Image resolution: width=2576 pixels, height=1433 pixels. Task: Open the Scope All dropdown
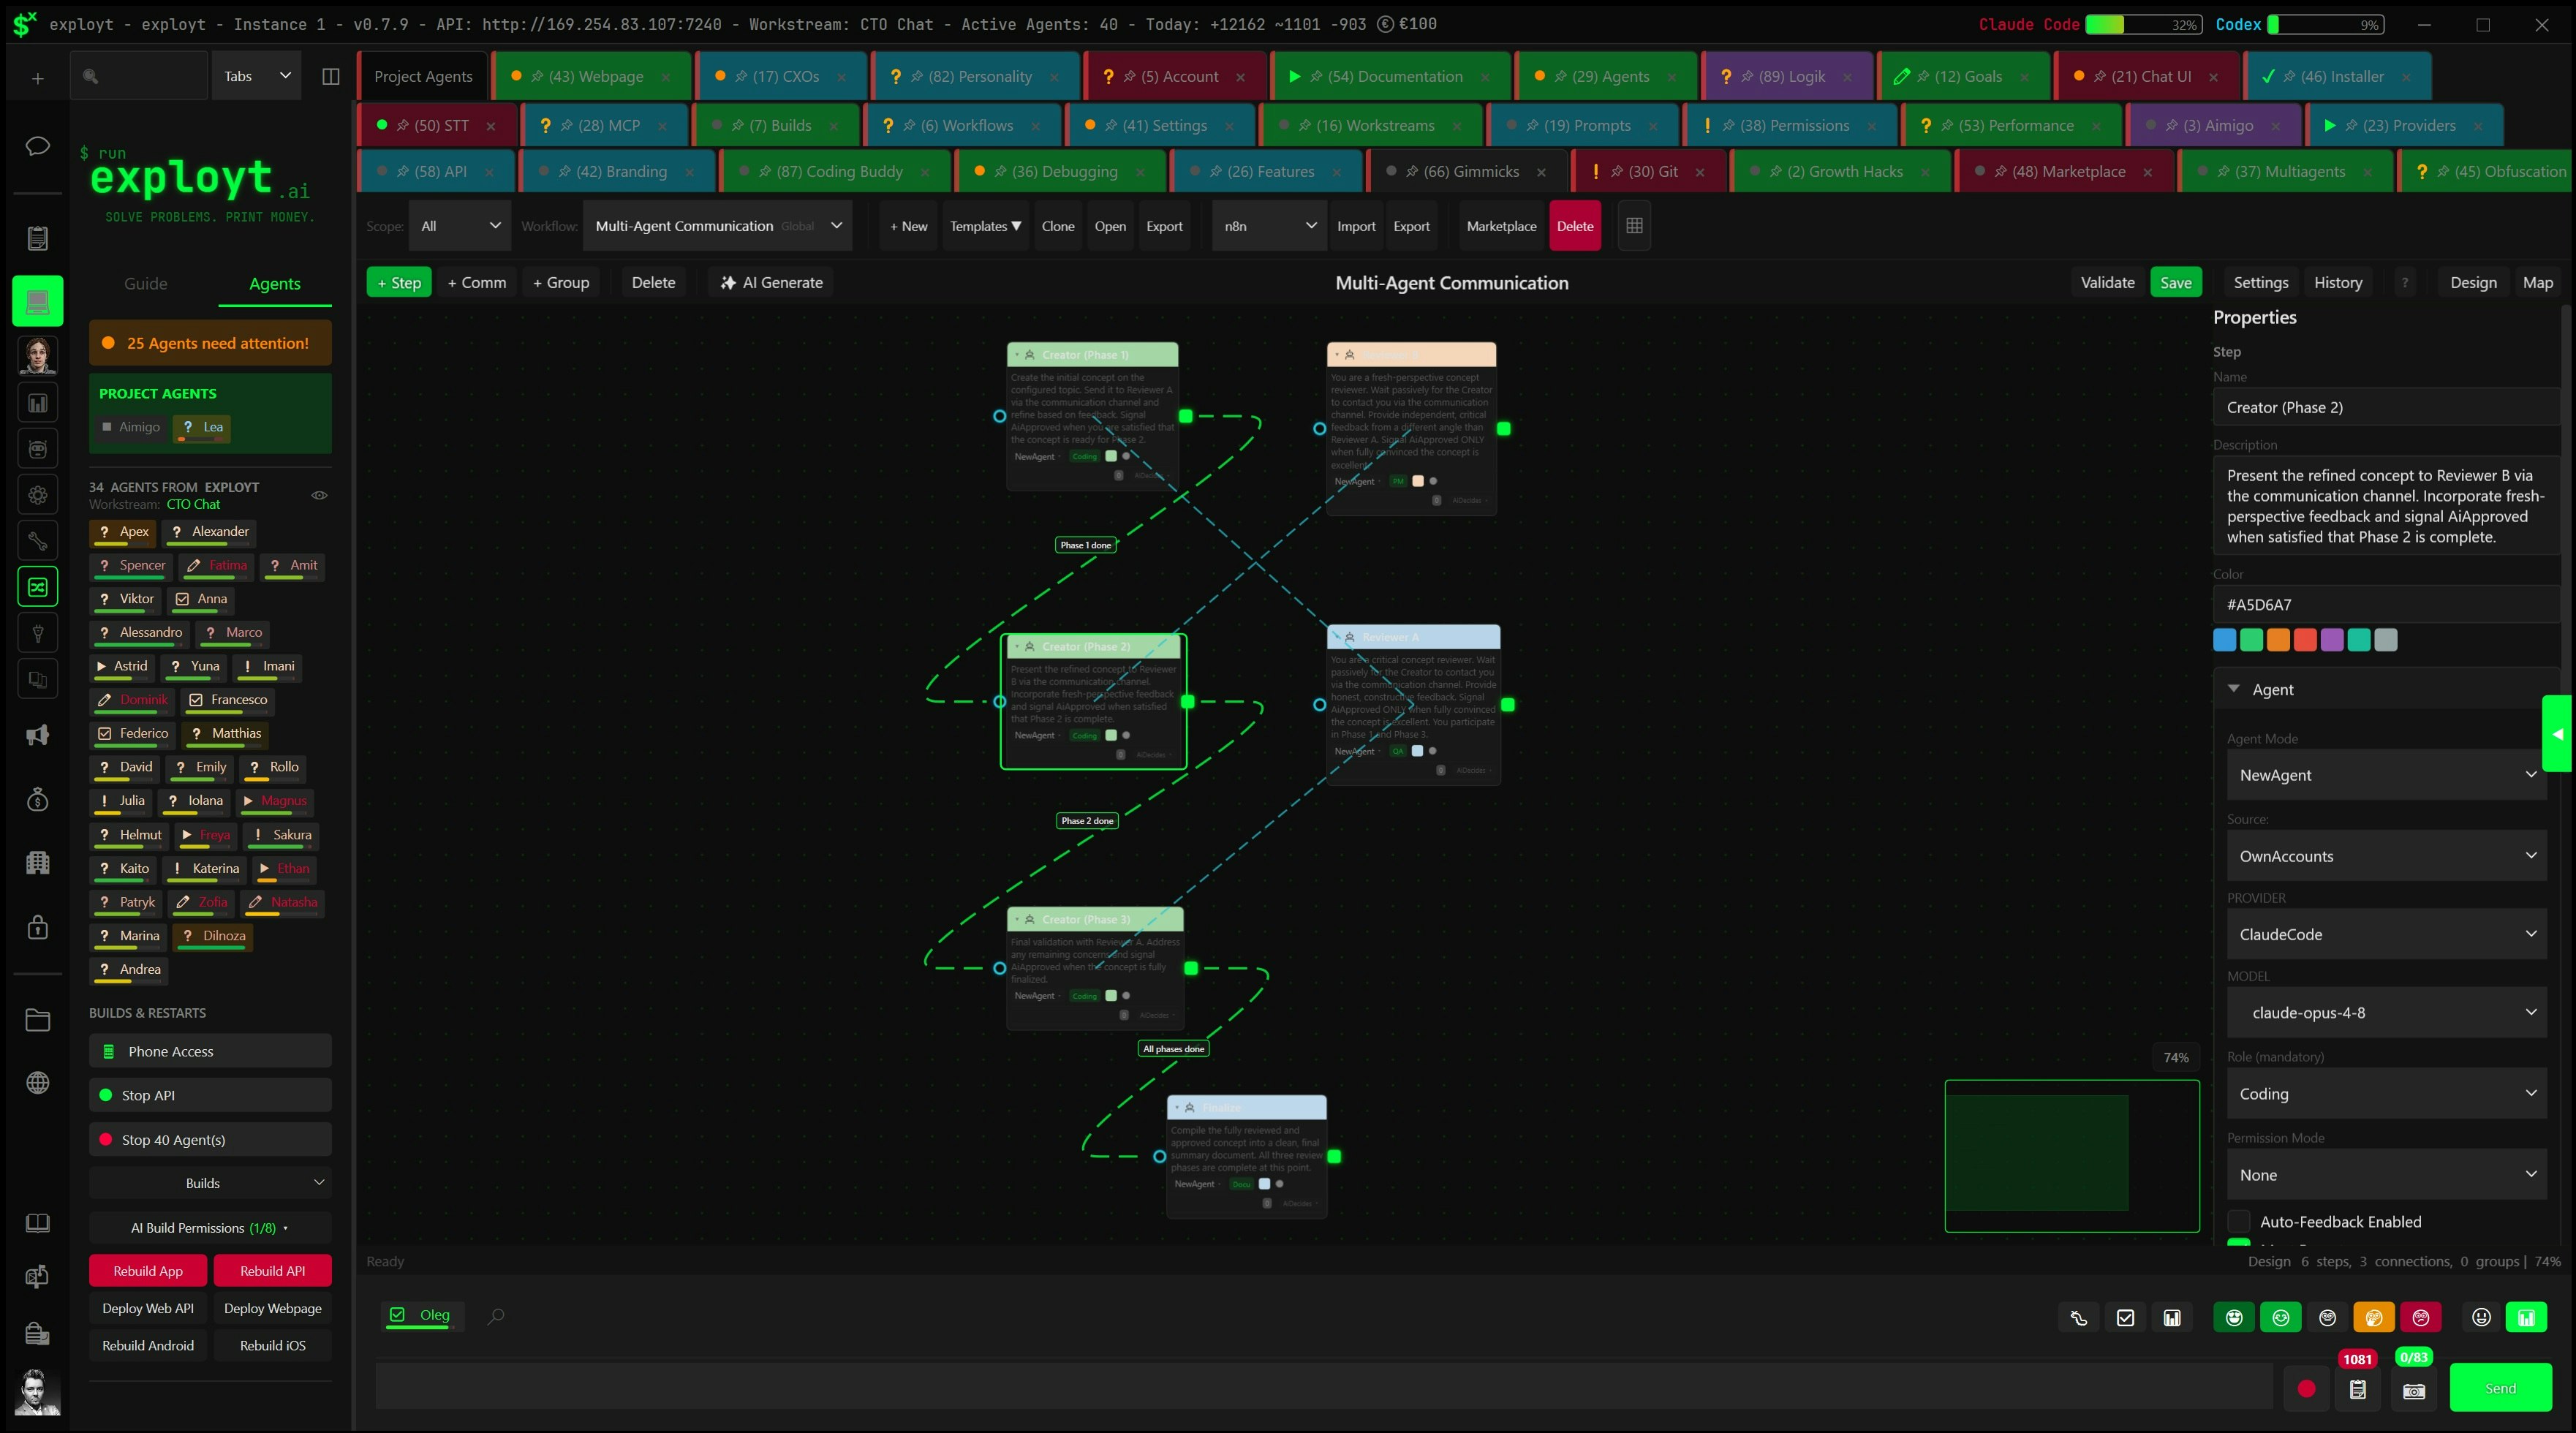point(459,226)
